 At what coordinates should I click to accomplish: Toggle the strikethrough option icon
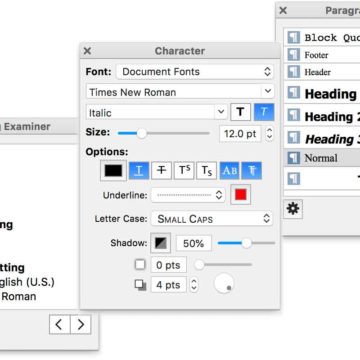click(162, 171)
